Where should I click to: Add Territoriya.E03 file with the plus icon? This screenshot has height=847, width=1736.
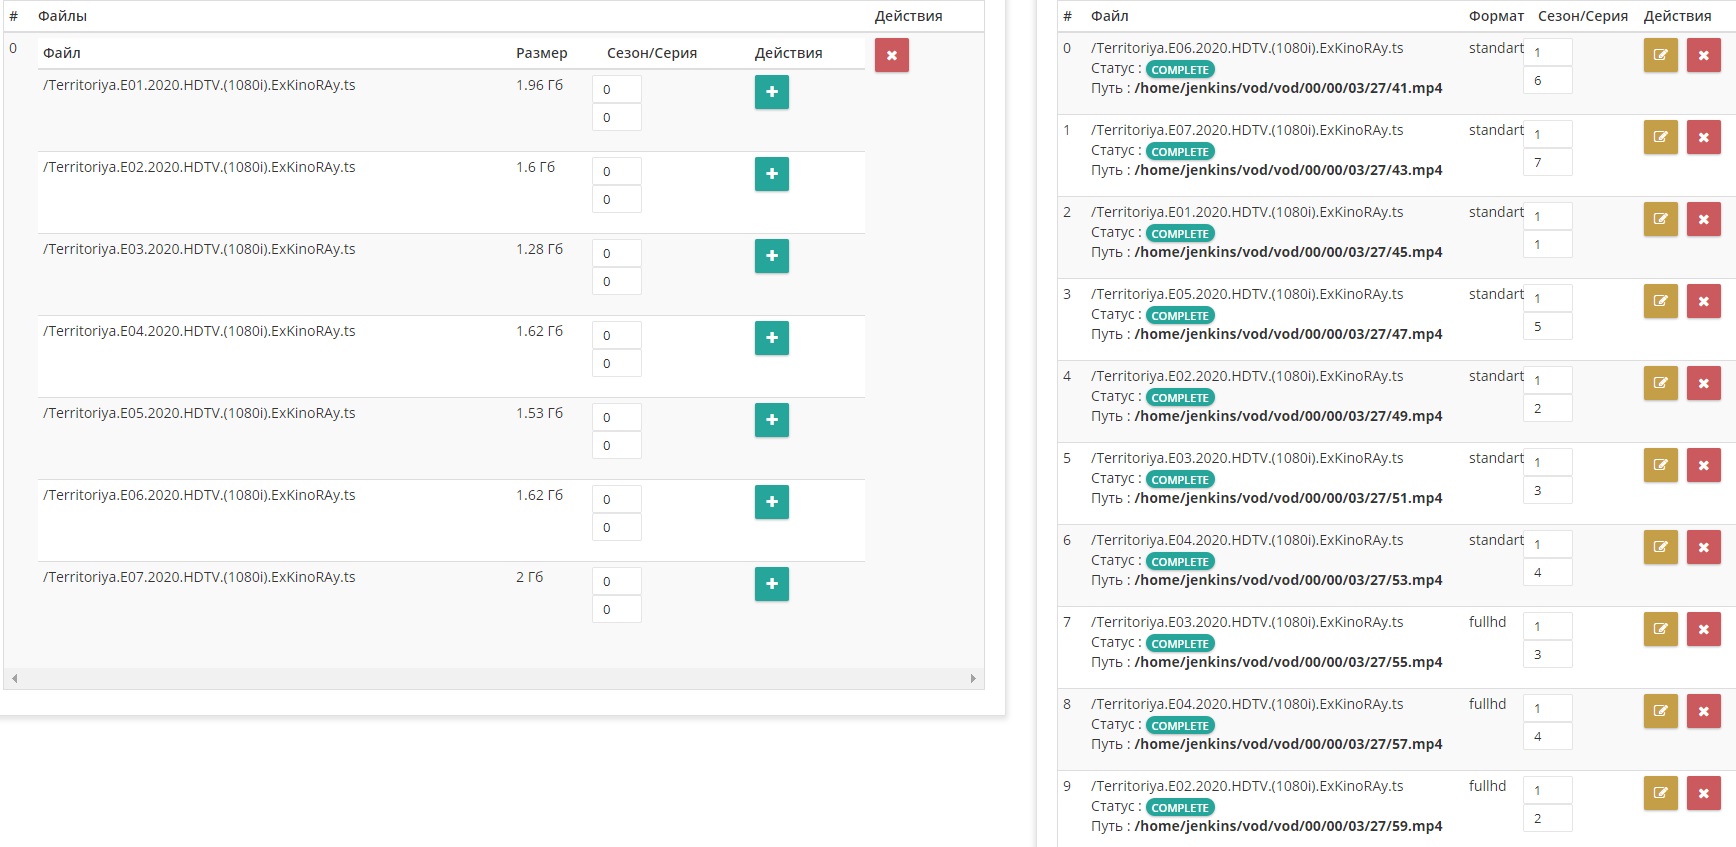pyautogui.click(x=771, y=256)
